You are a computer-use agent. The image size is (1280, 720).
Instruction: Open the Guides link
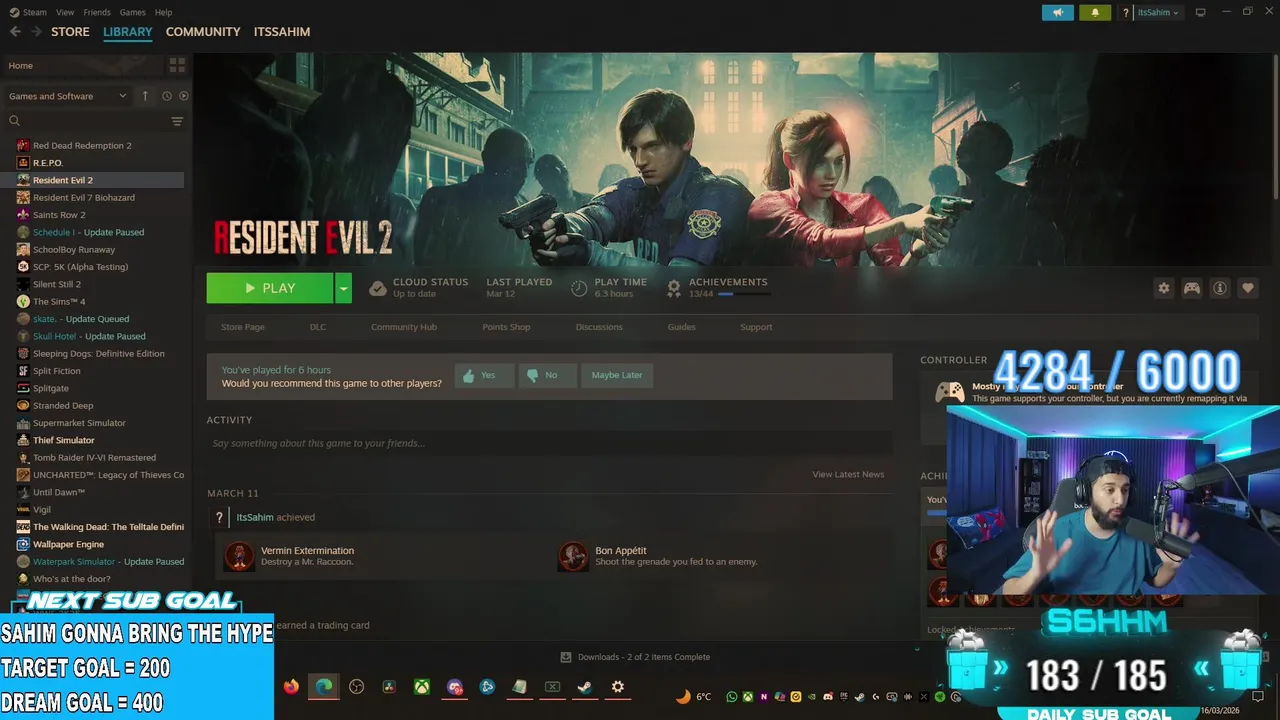[681, 327]
